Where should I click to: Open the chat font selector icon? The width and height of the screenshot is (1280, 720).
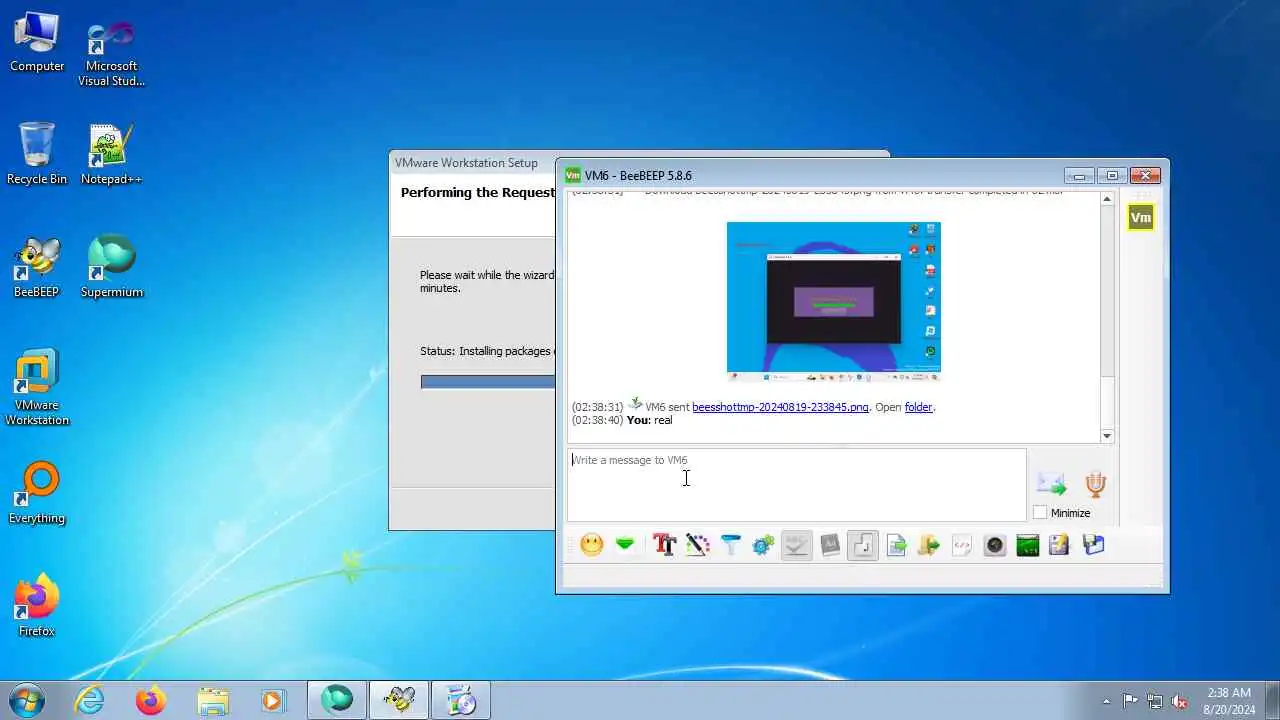click(x=664, y=545)
